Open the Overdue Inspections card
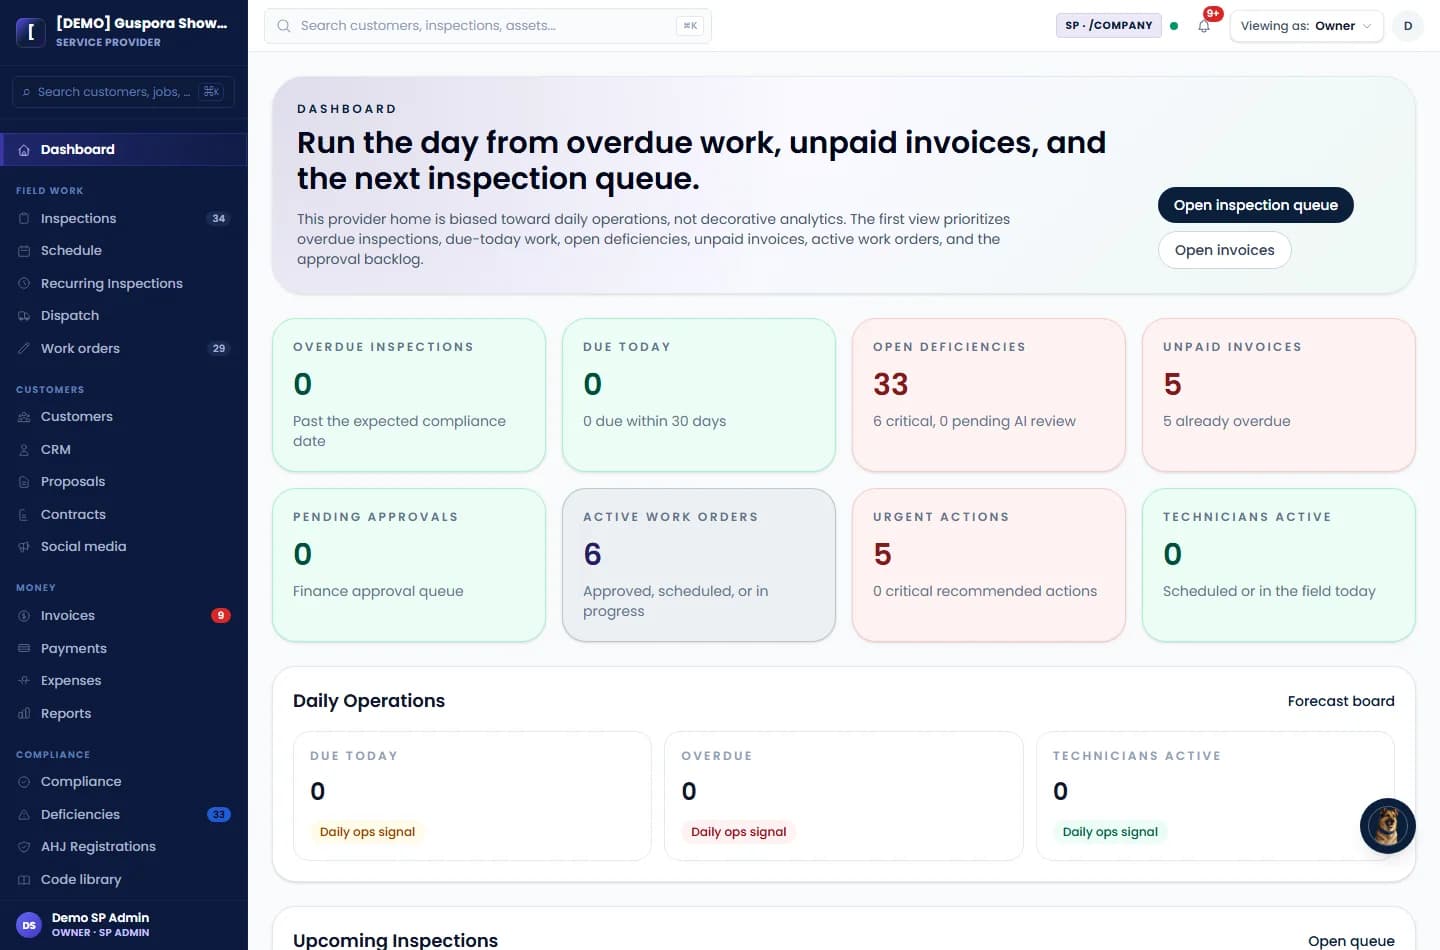This screenshot has height=950, width=1440. pyautogui.click(x=409, y=395)
